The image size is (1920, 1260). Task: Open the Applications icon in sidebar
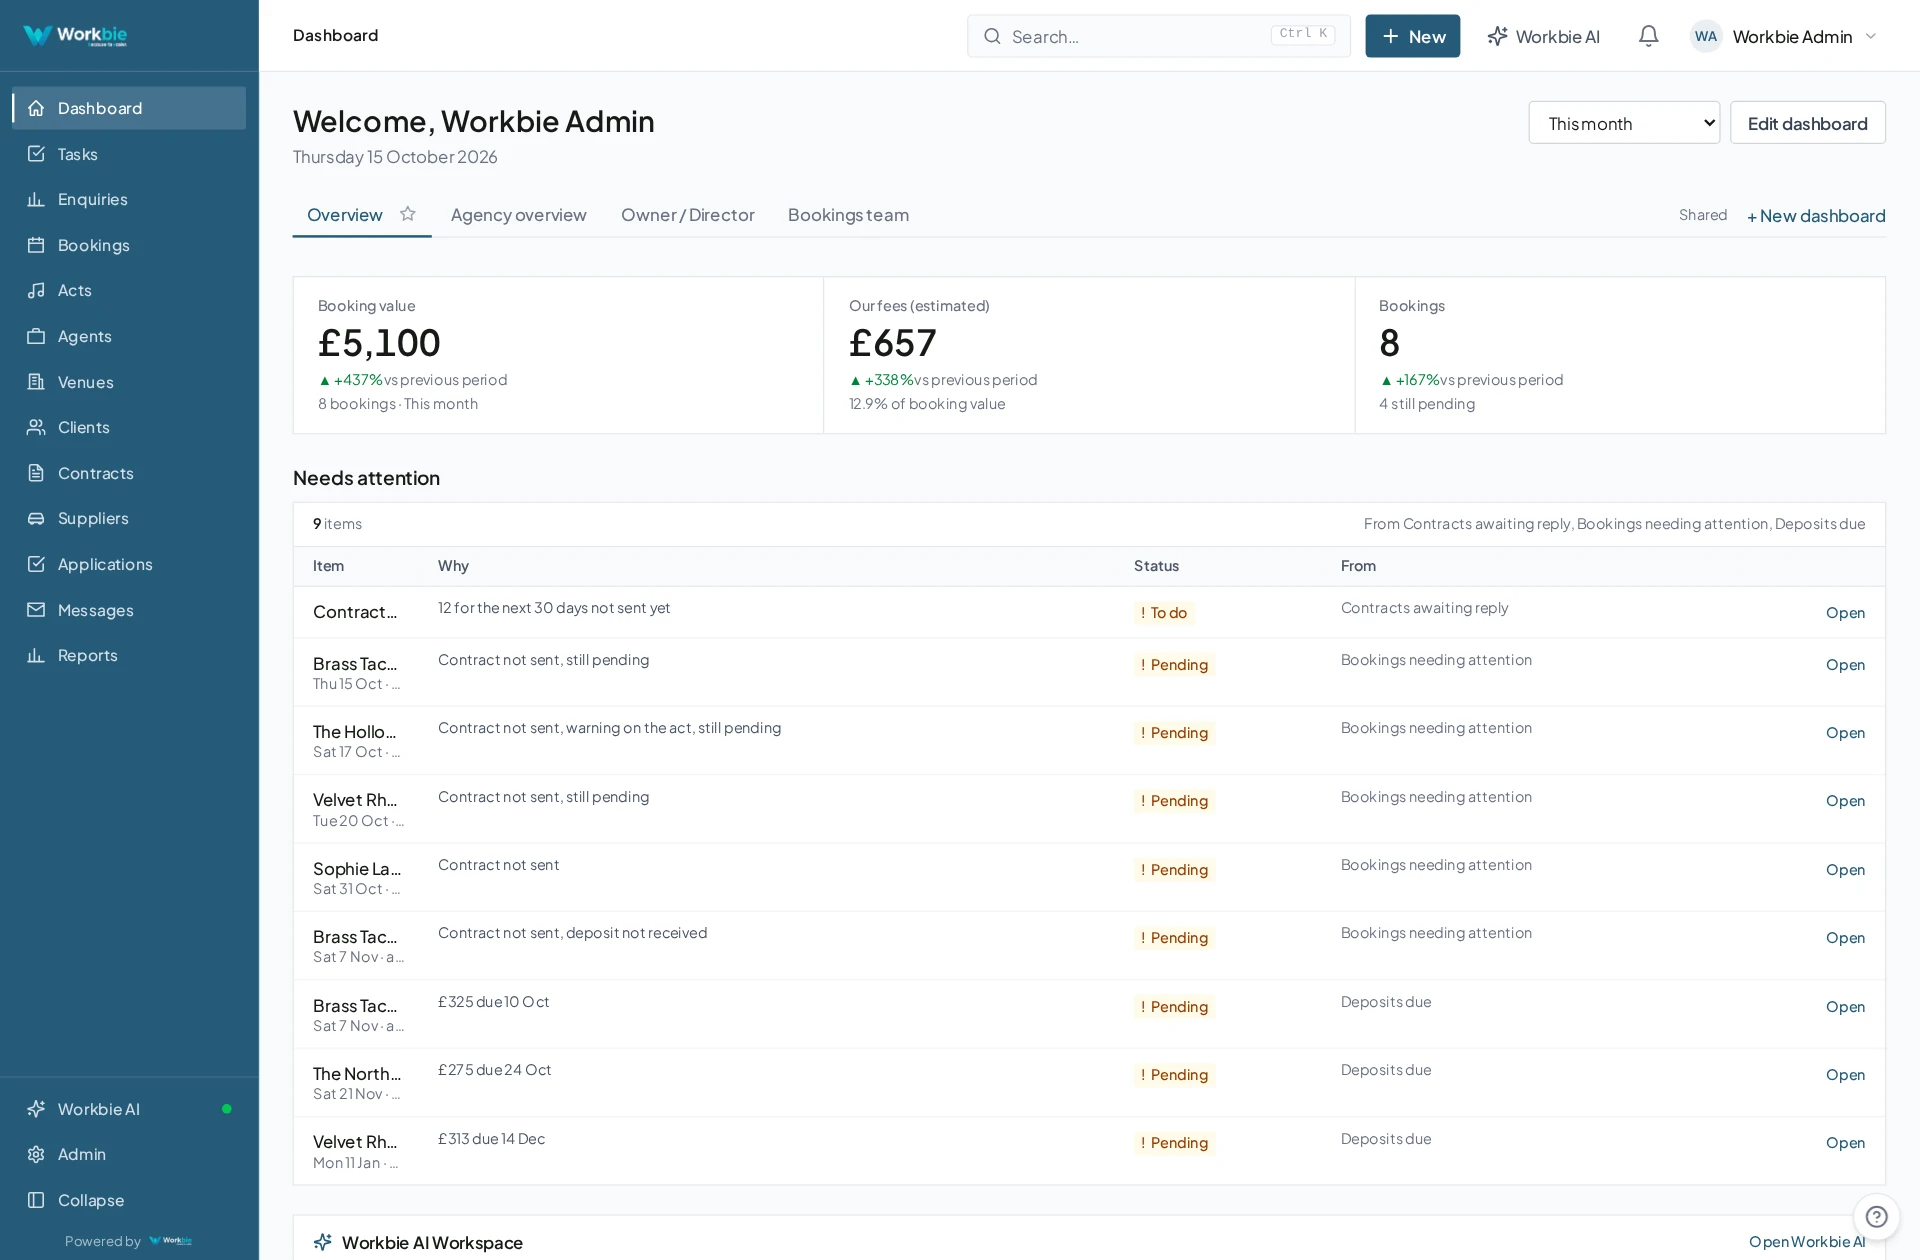pos(36,564)
